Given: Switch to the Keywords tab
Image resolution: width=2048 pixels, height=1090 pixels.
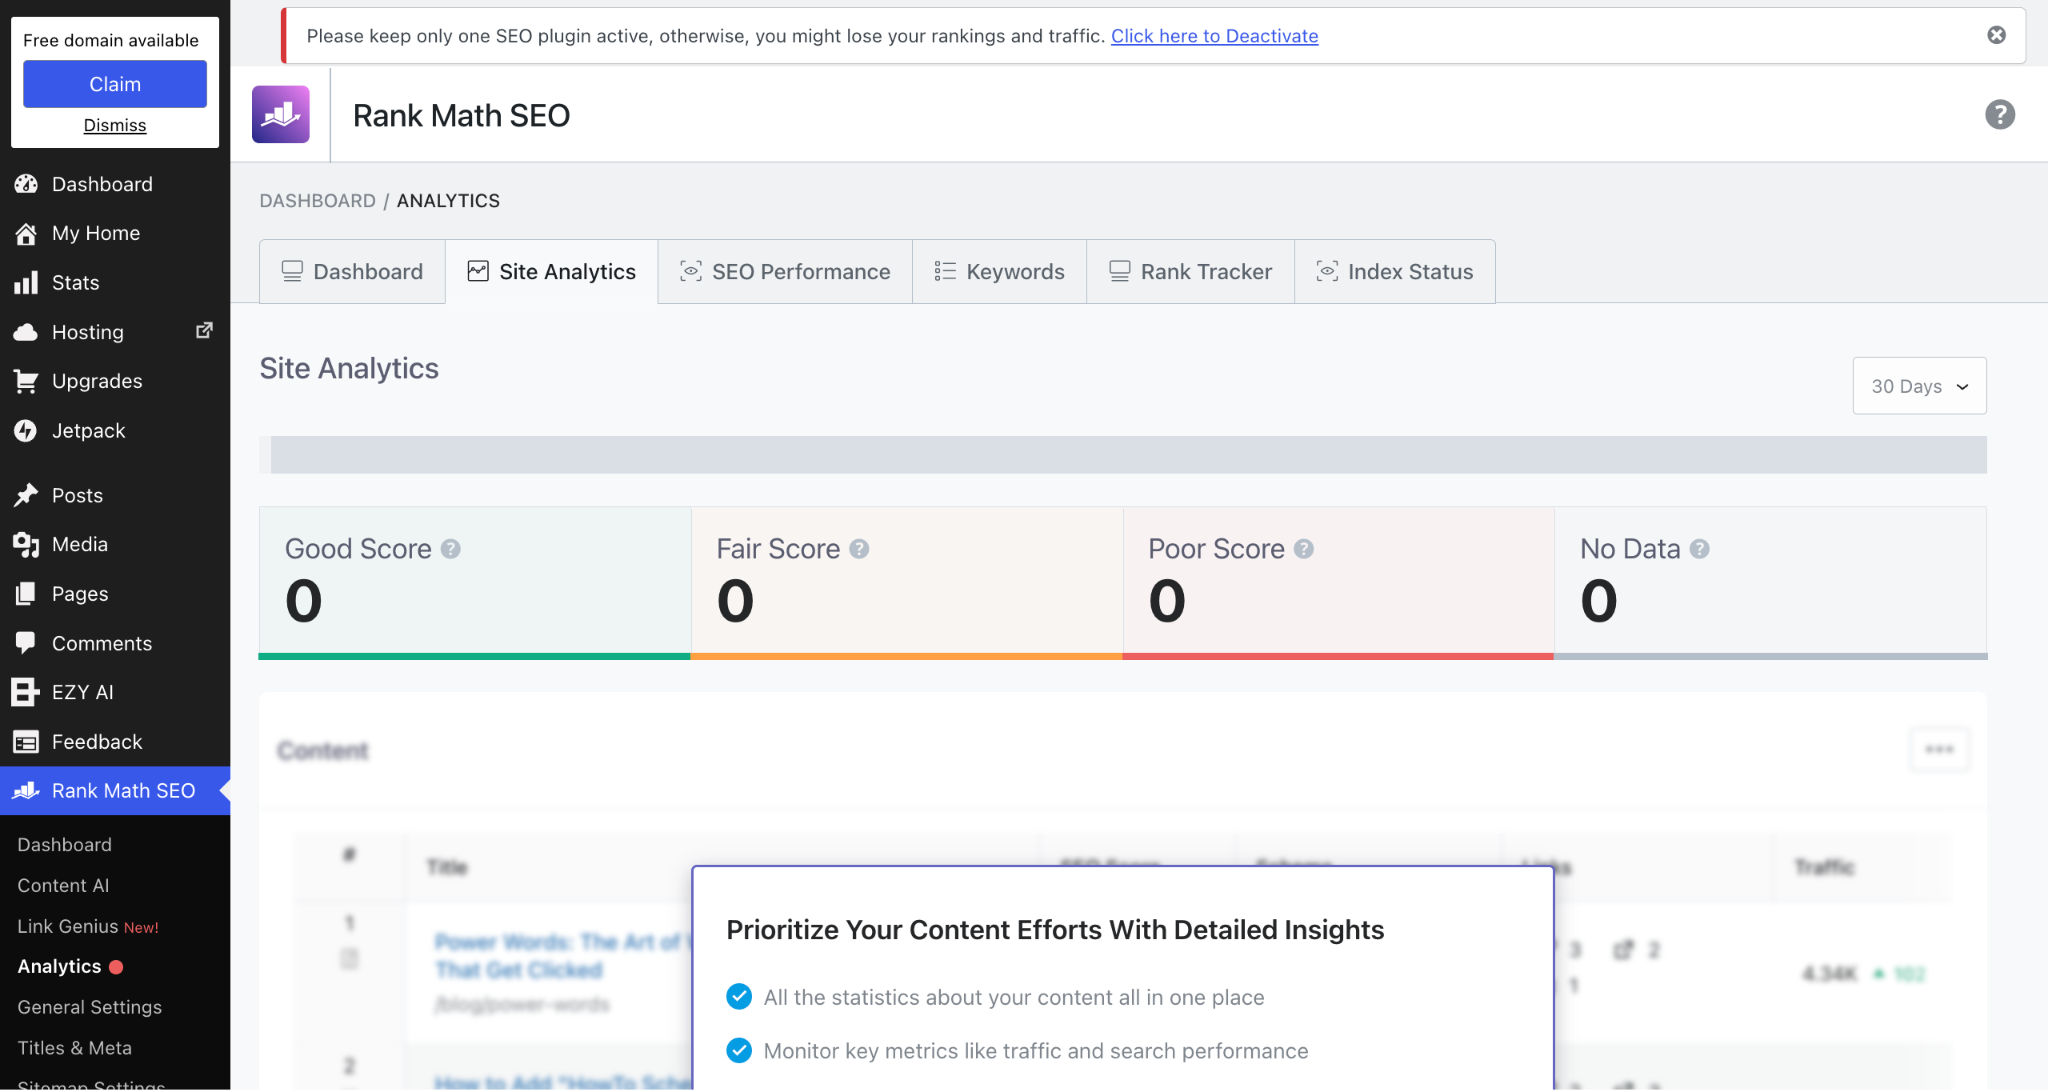Looking at the screenshot, I should click(999, 272).
